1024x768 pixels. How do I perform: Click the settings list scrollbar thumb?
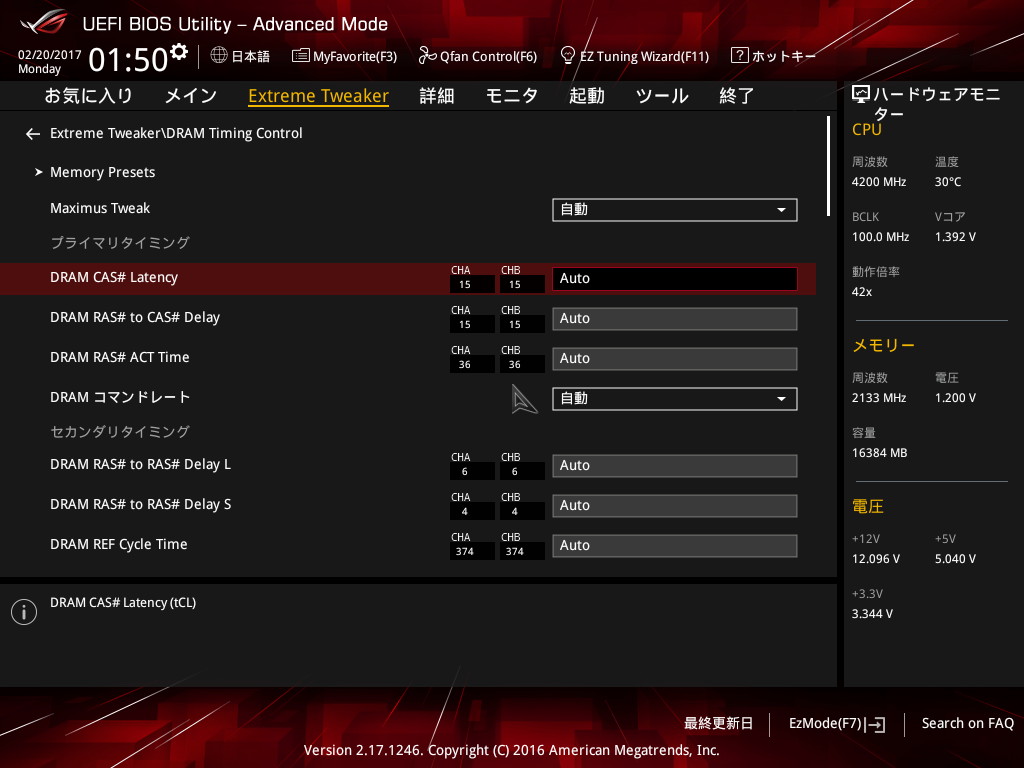(829, 166)
